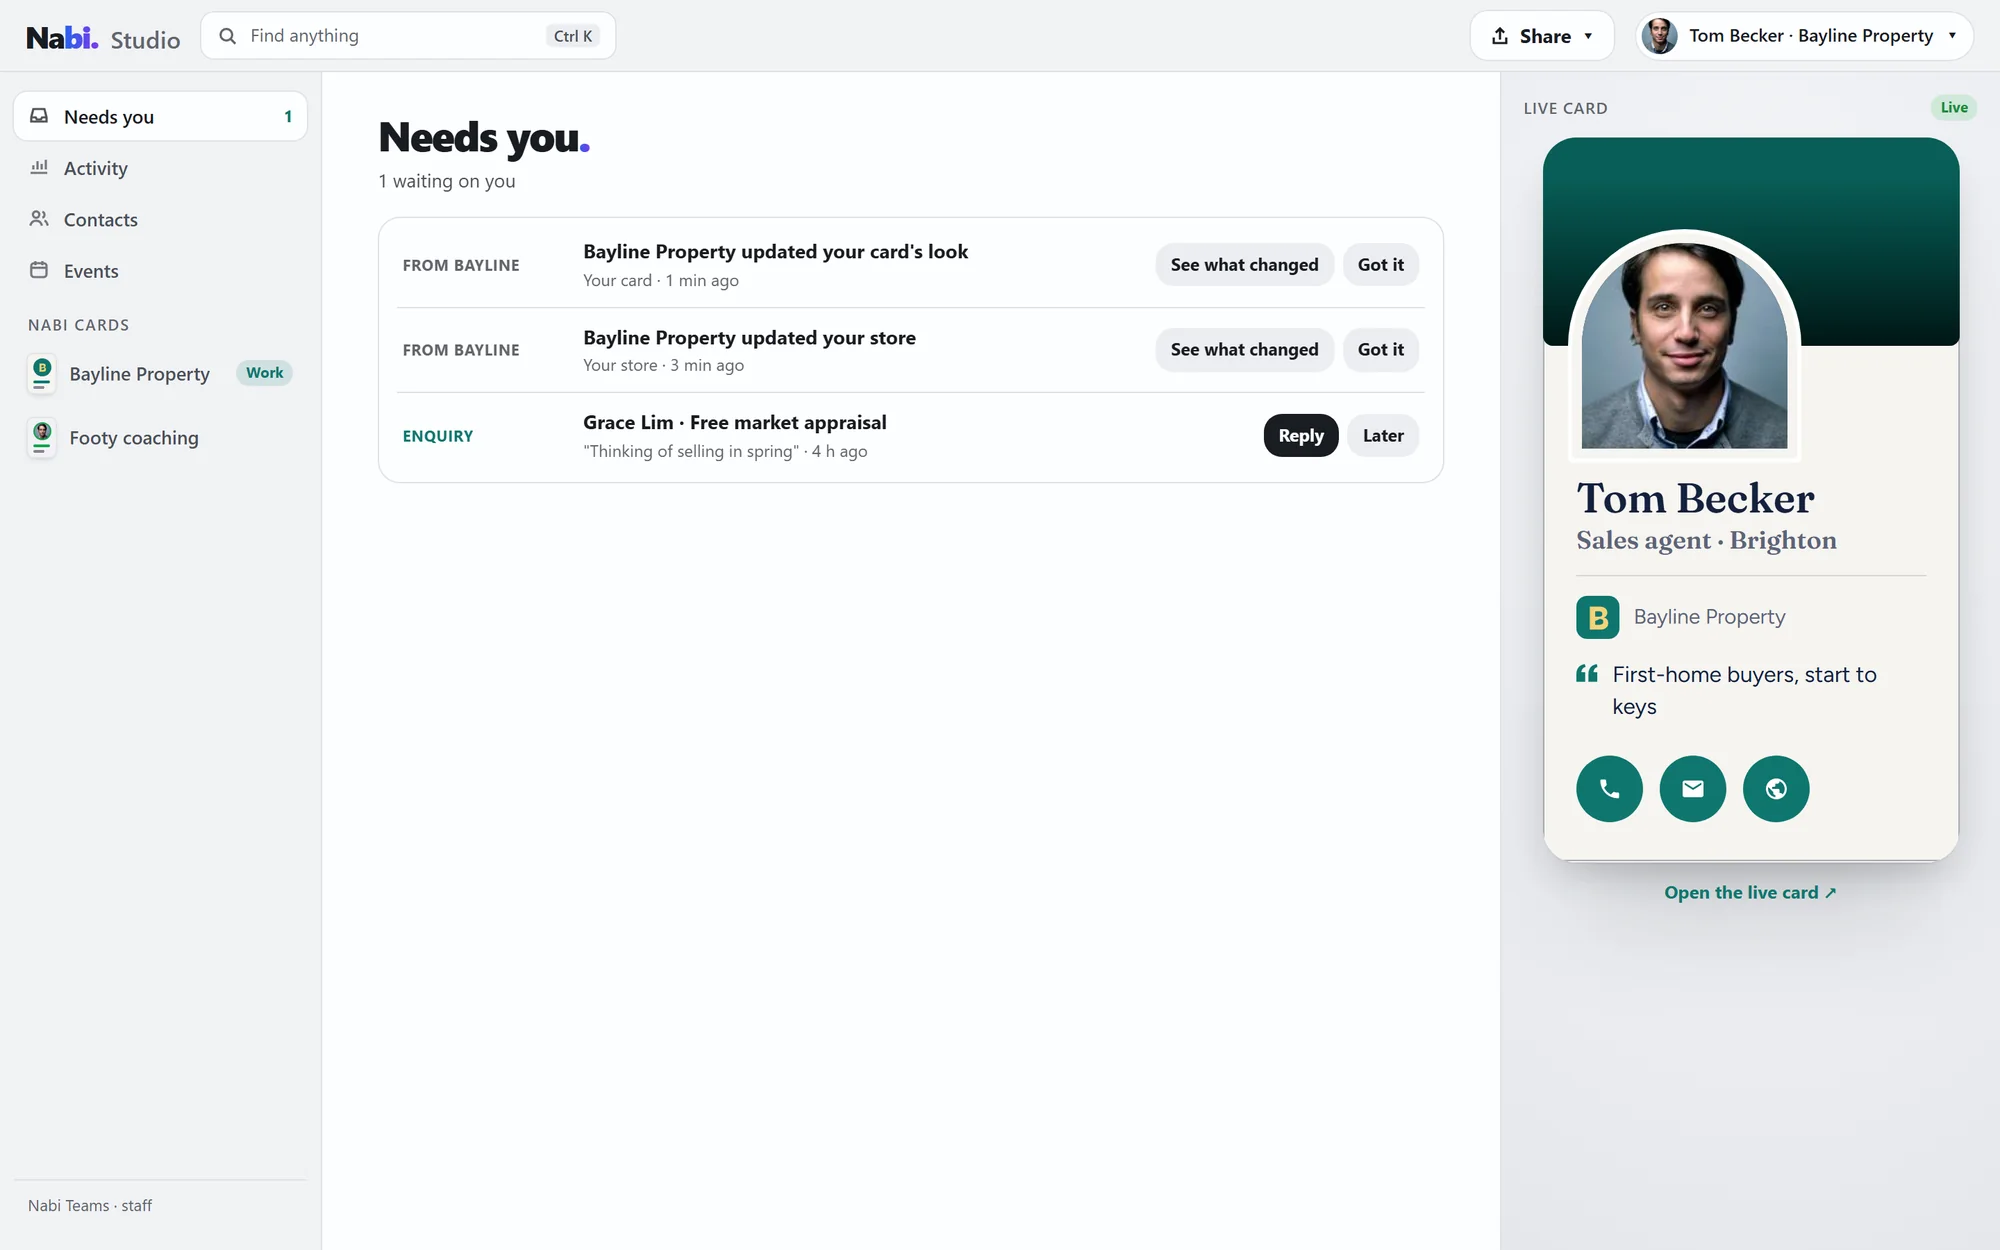Go to the Contacts page
2000x1250 pixels.
[160, 220]
